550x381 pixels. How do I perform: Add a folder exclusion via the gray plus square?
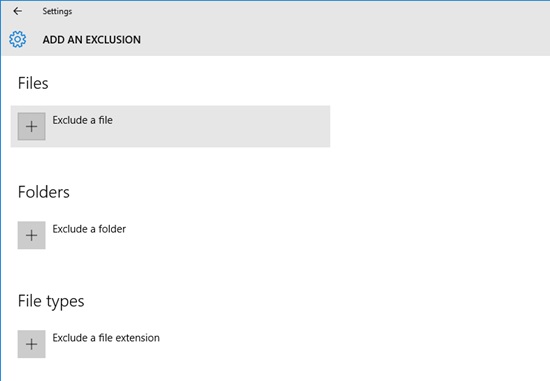click(32, 235)
